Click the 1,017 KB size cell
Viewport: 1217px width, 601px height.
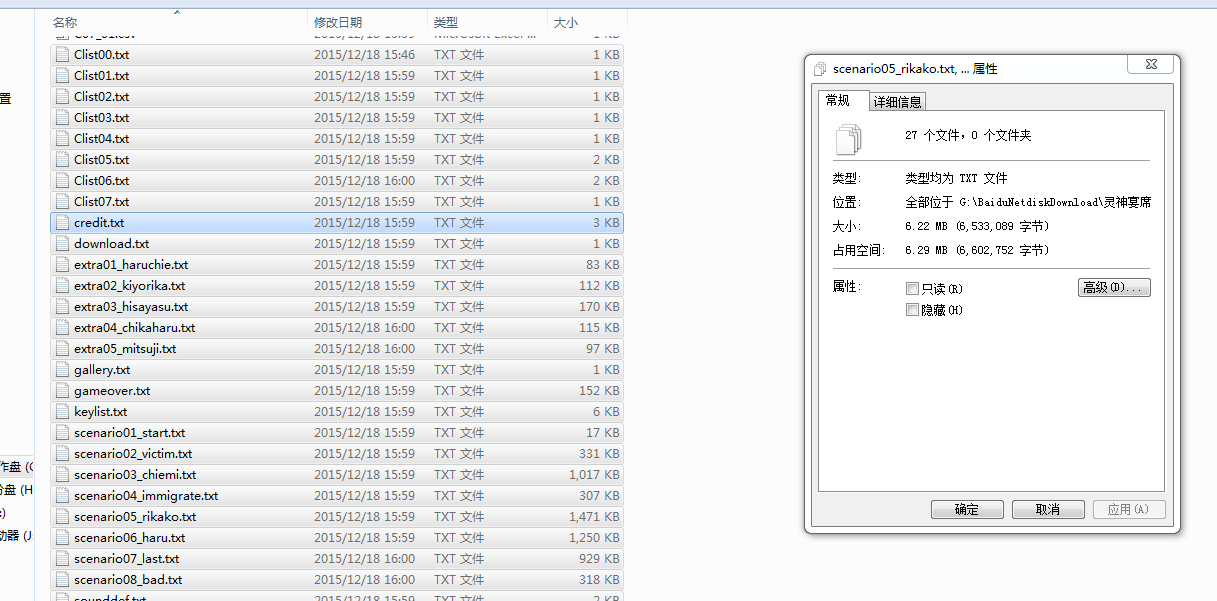[594, 475]
